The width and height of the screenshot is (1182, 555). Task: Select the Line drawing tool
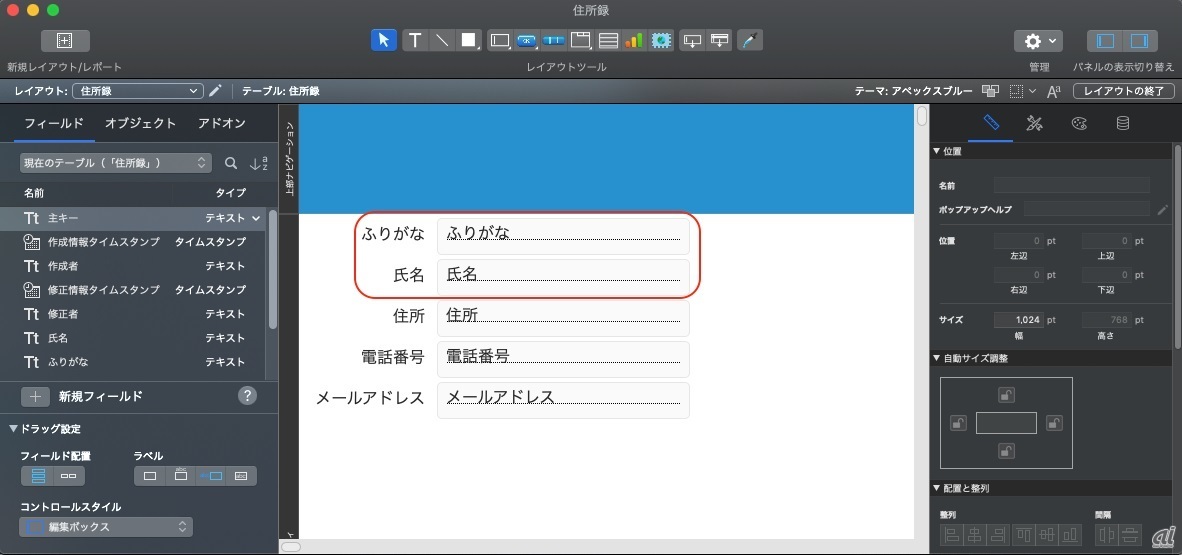[x=441, y=40]
